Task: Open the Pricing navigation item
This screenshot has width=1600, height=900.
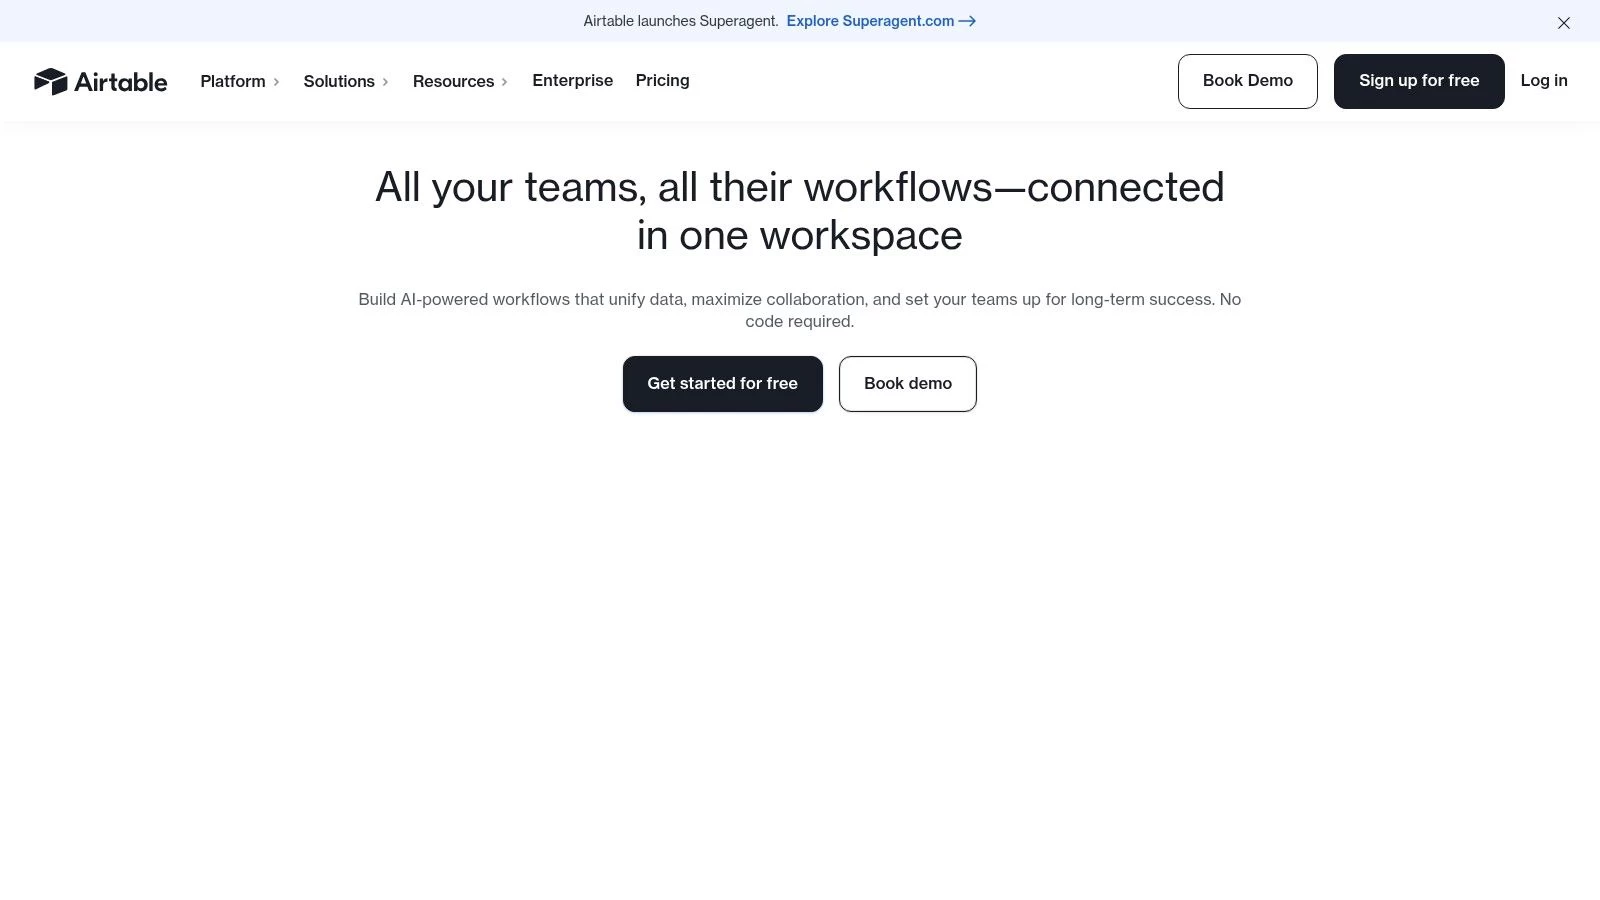Action: (662, 81)
